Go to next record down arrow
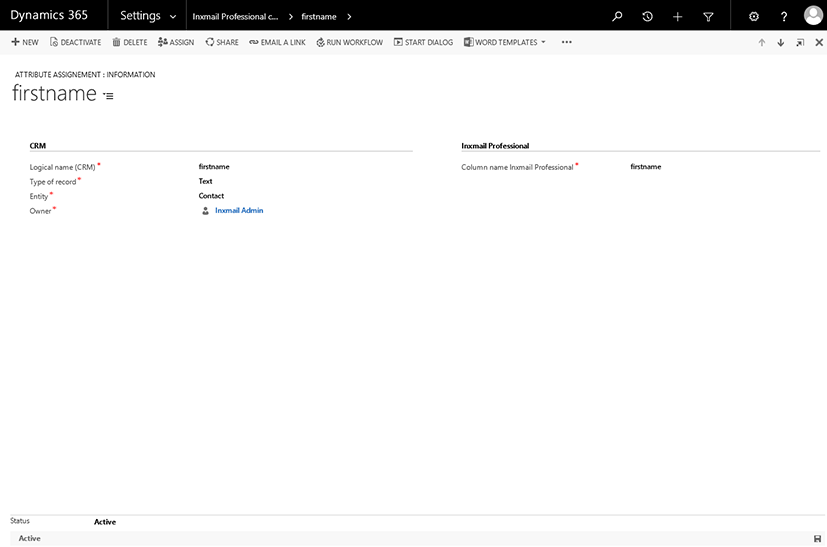827x547 pixels. coord(781,43)
